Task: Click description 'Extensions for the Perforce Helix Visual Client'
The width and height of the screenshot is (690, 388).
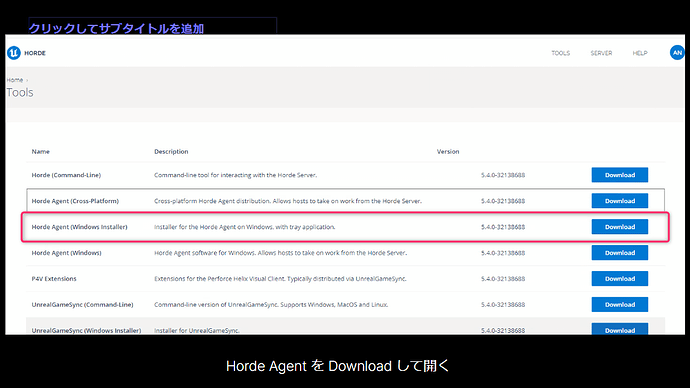Action: [x=280, y=279]
